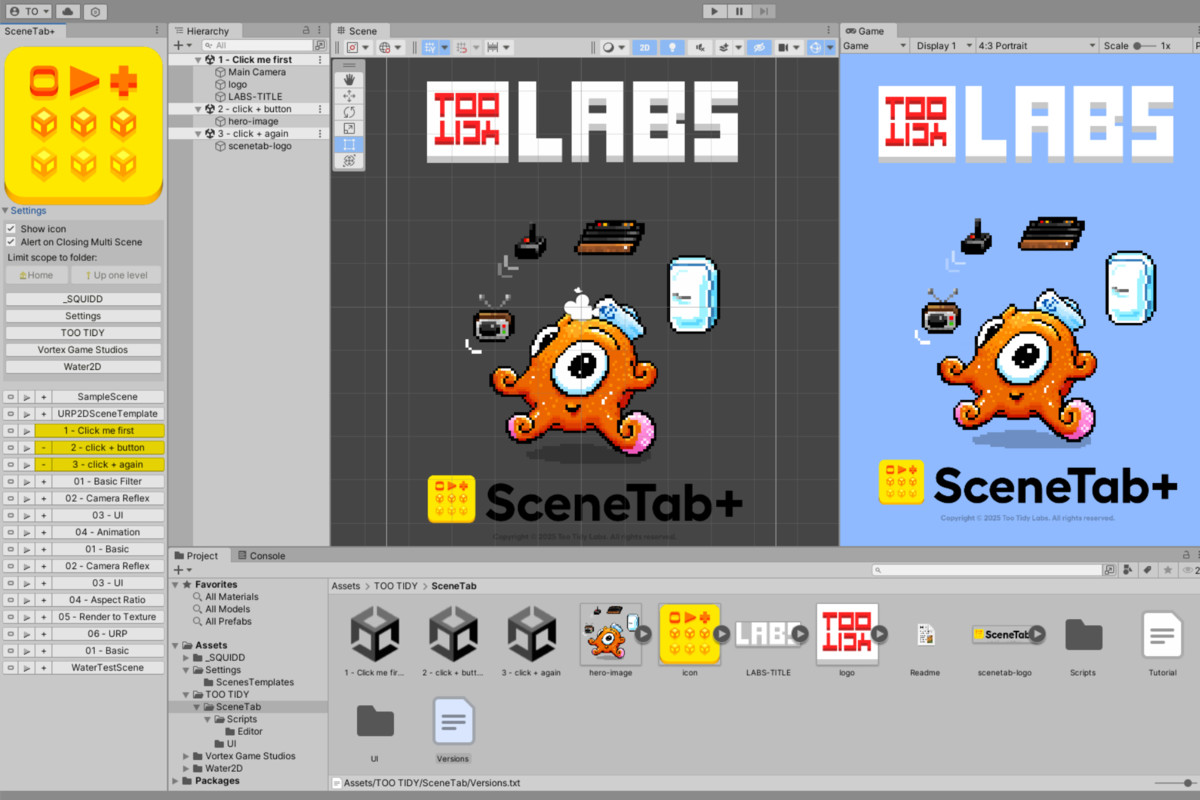Image resolution: width=1200 pixels, height=800 pixels.
Task: Click the Pause button in top toolbar
Action: (x=739, y=11)
